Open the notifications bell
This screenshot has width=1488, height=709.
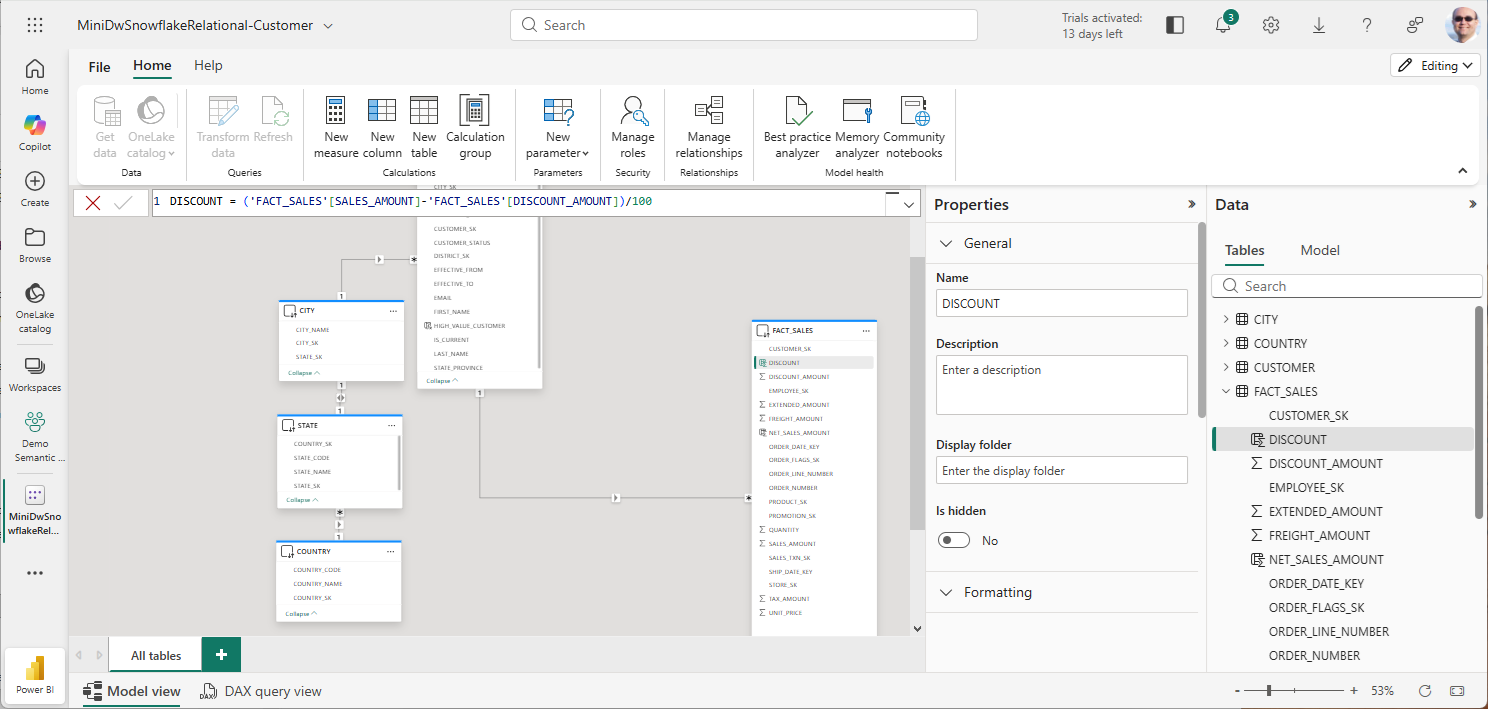click(1223, 25)
